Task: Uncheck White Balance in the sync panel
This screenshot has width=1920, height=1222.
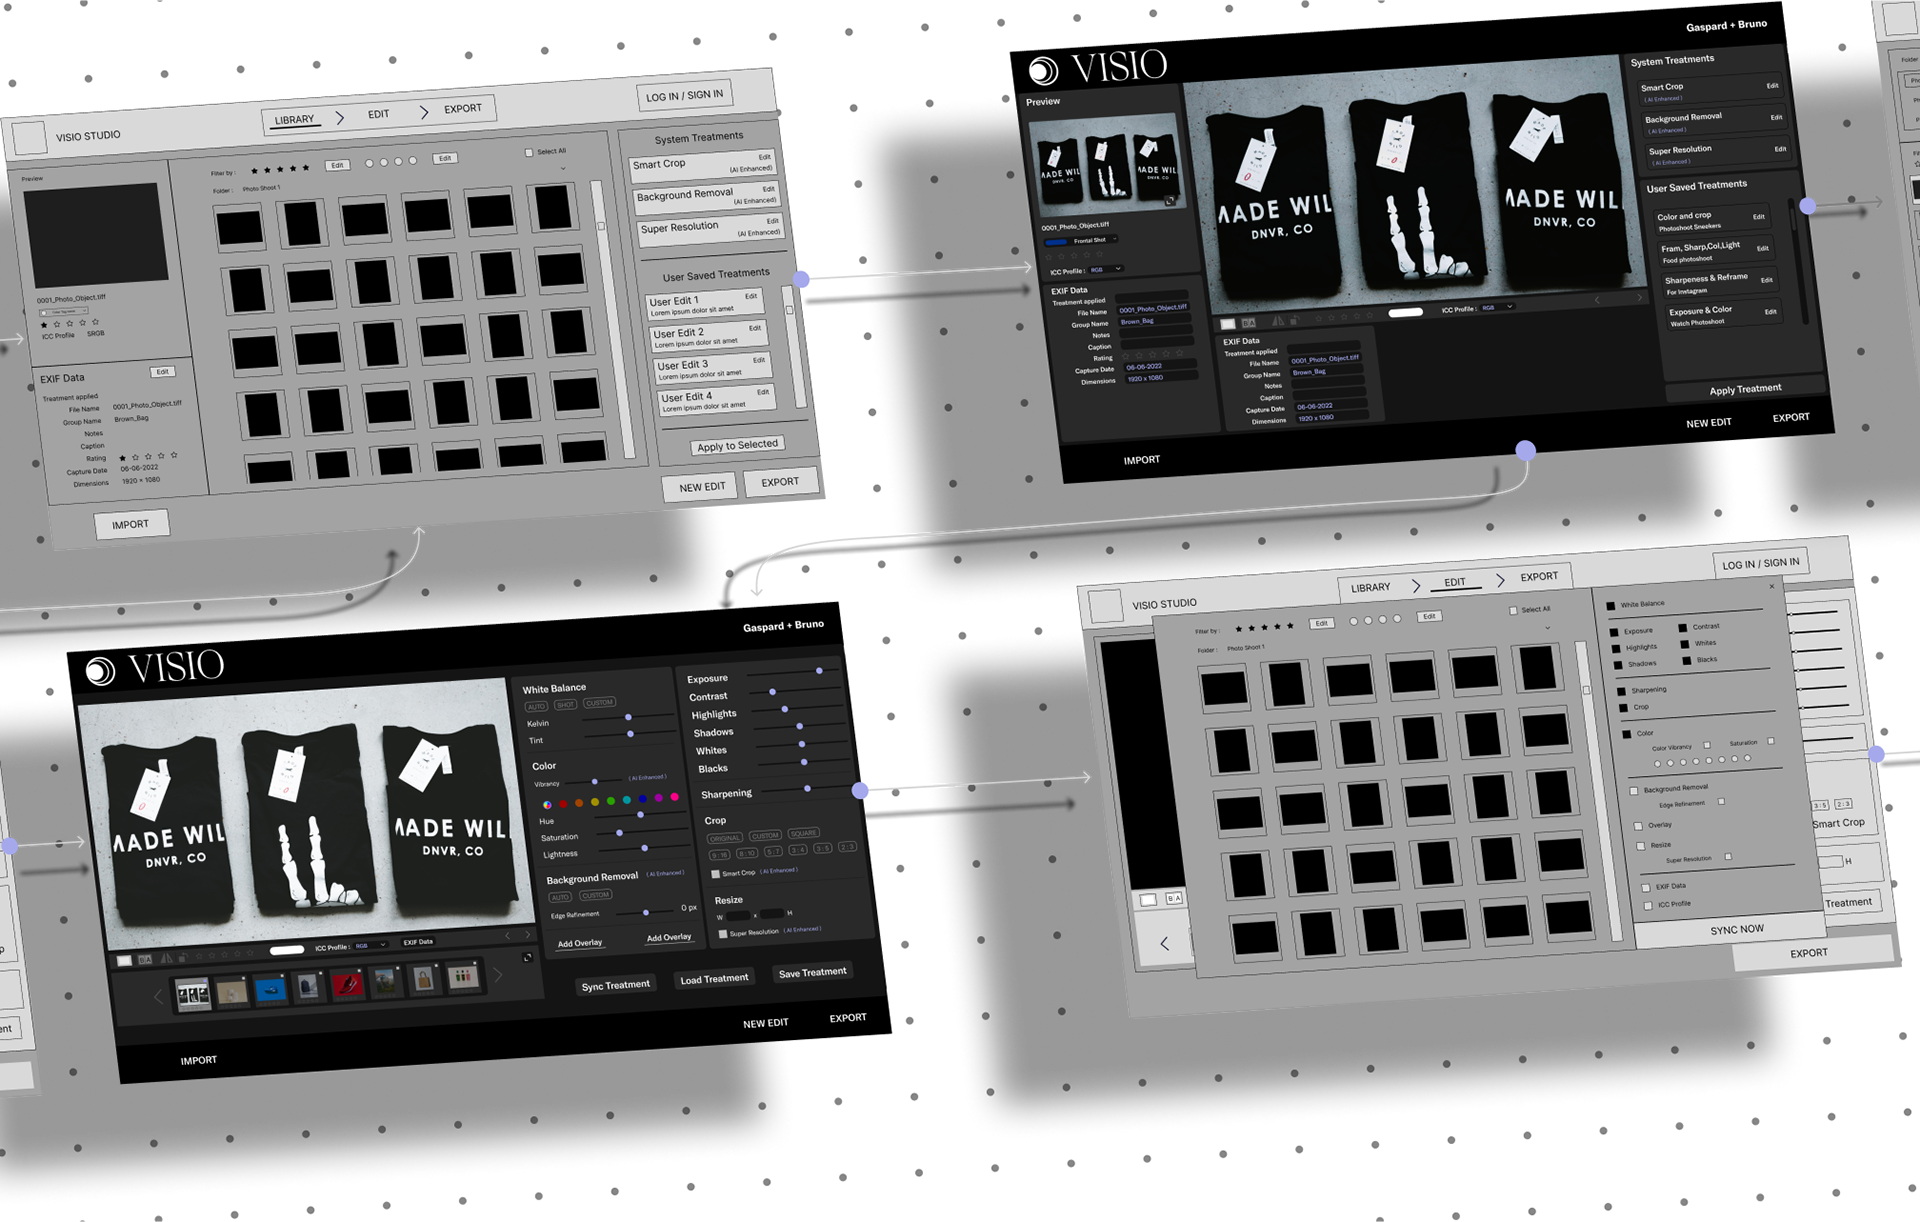Action: pos(1610,606)
